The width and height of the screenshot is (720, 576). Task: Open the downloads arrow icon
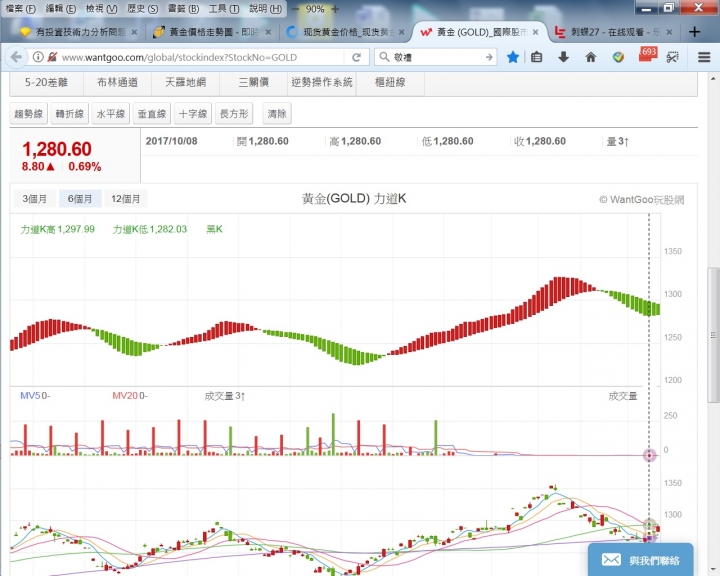[x=564, y=58]
